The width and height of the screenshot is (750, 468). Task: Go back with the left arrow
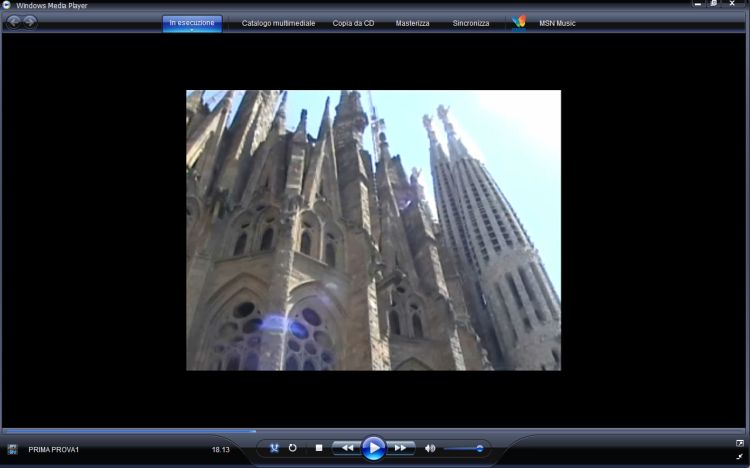[14, 22]
